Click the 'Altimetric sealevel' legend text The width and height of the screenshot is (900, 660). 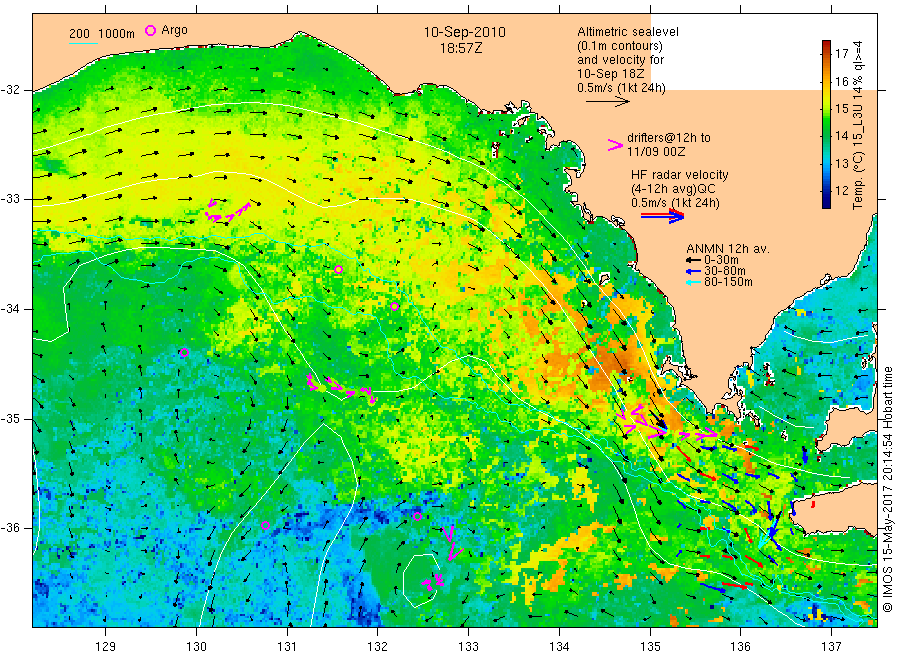[627, 32]
